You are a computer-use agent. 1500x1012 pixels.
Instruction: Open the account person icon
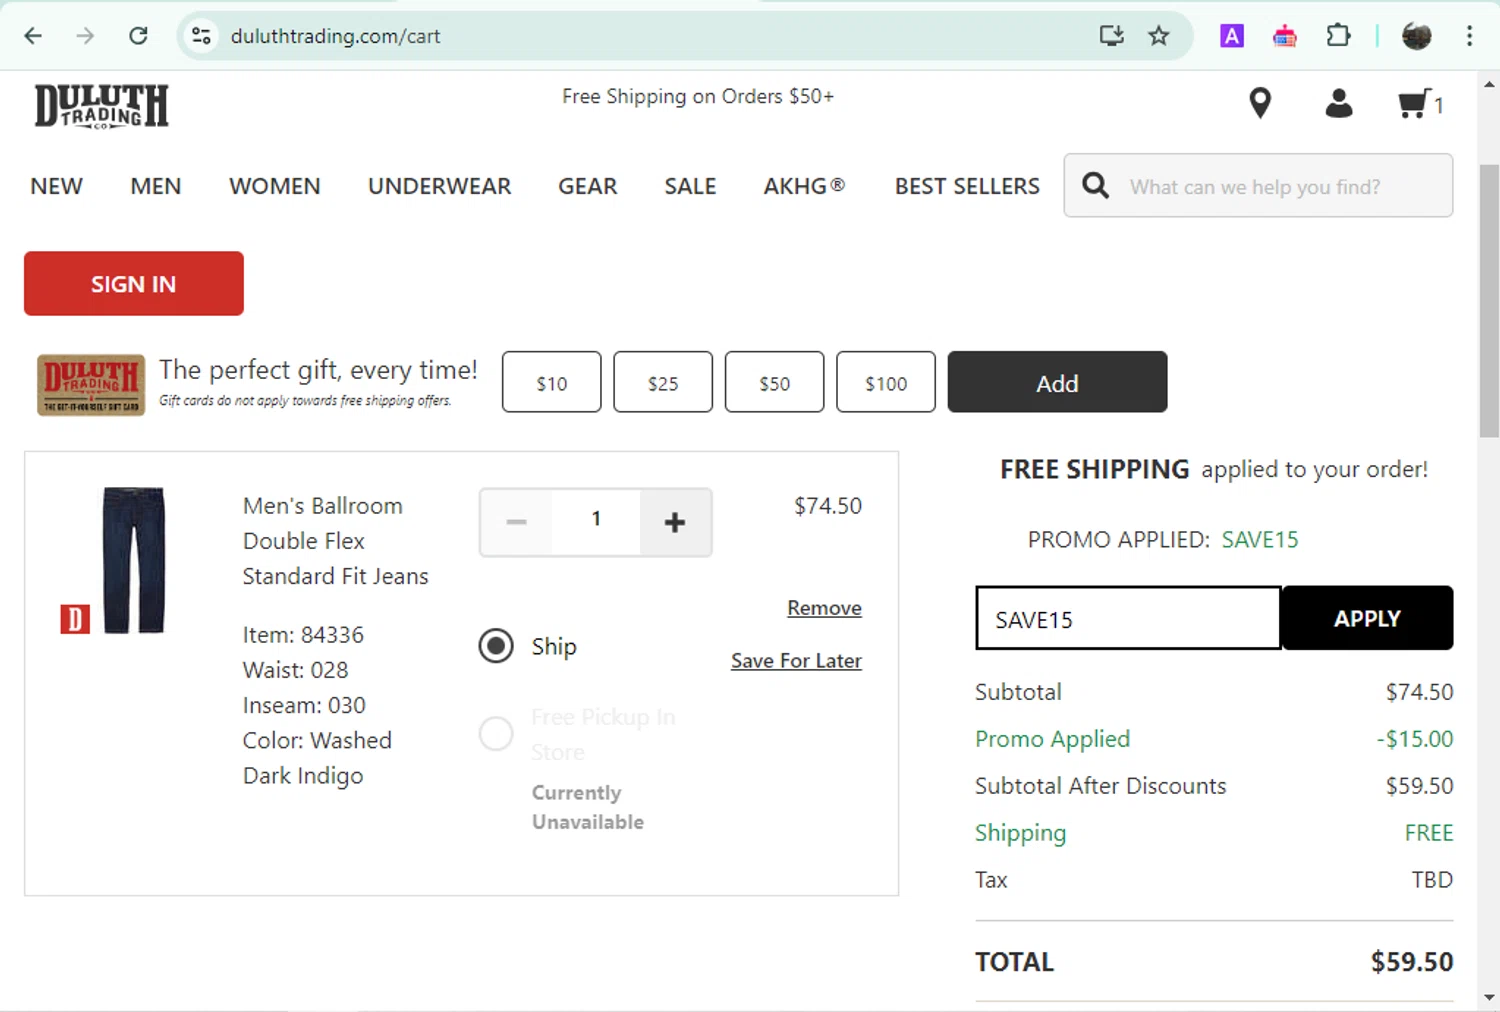[1339, 103]
